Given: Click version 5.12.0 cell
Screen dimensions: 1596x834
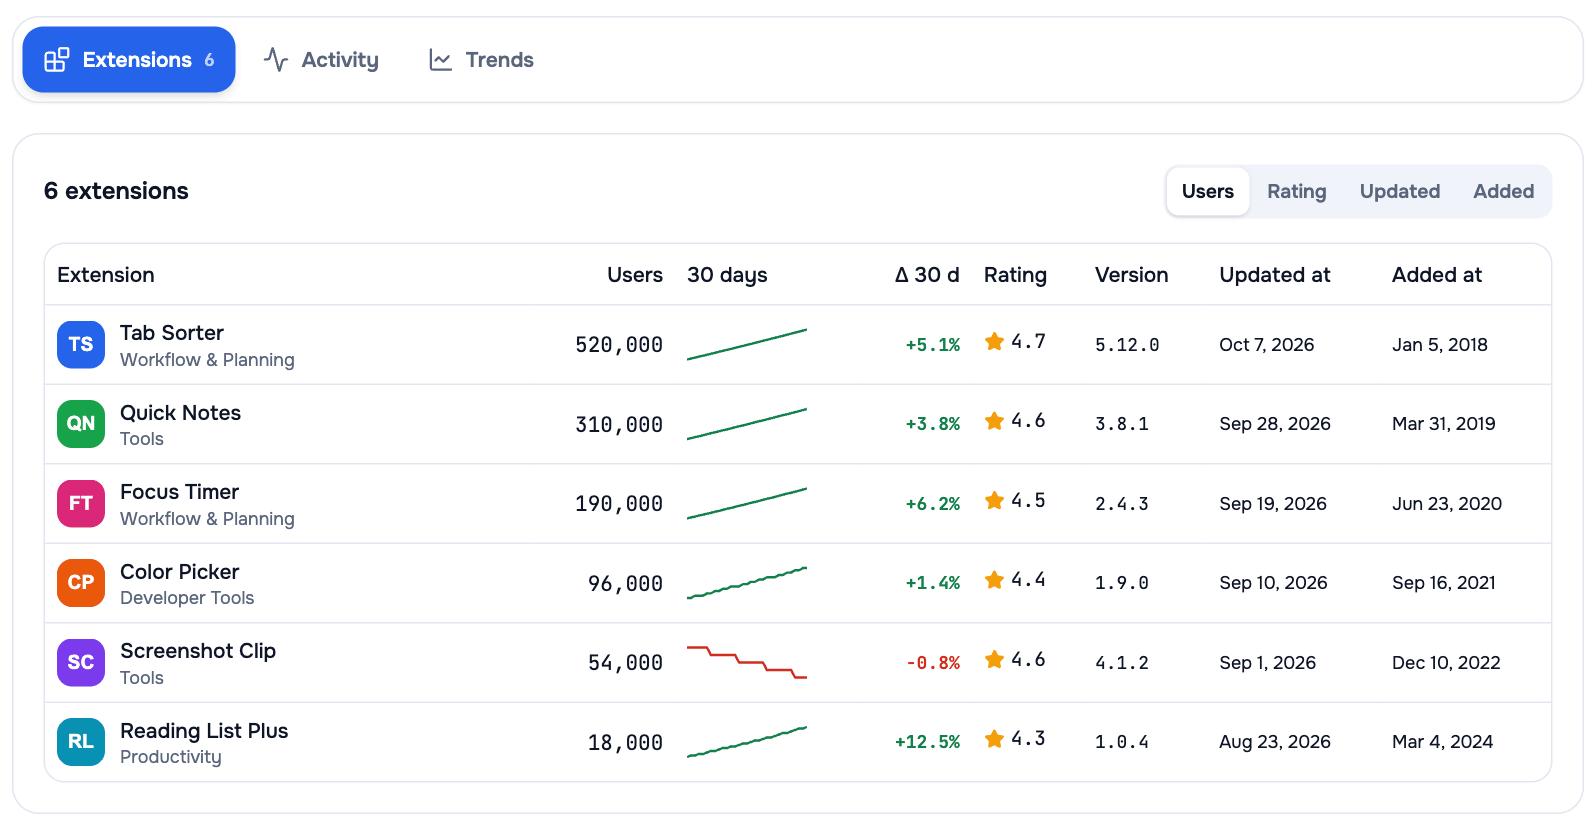Looking at the screenshot, I should tap(1127, 345).
